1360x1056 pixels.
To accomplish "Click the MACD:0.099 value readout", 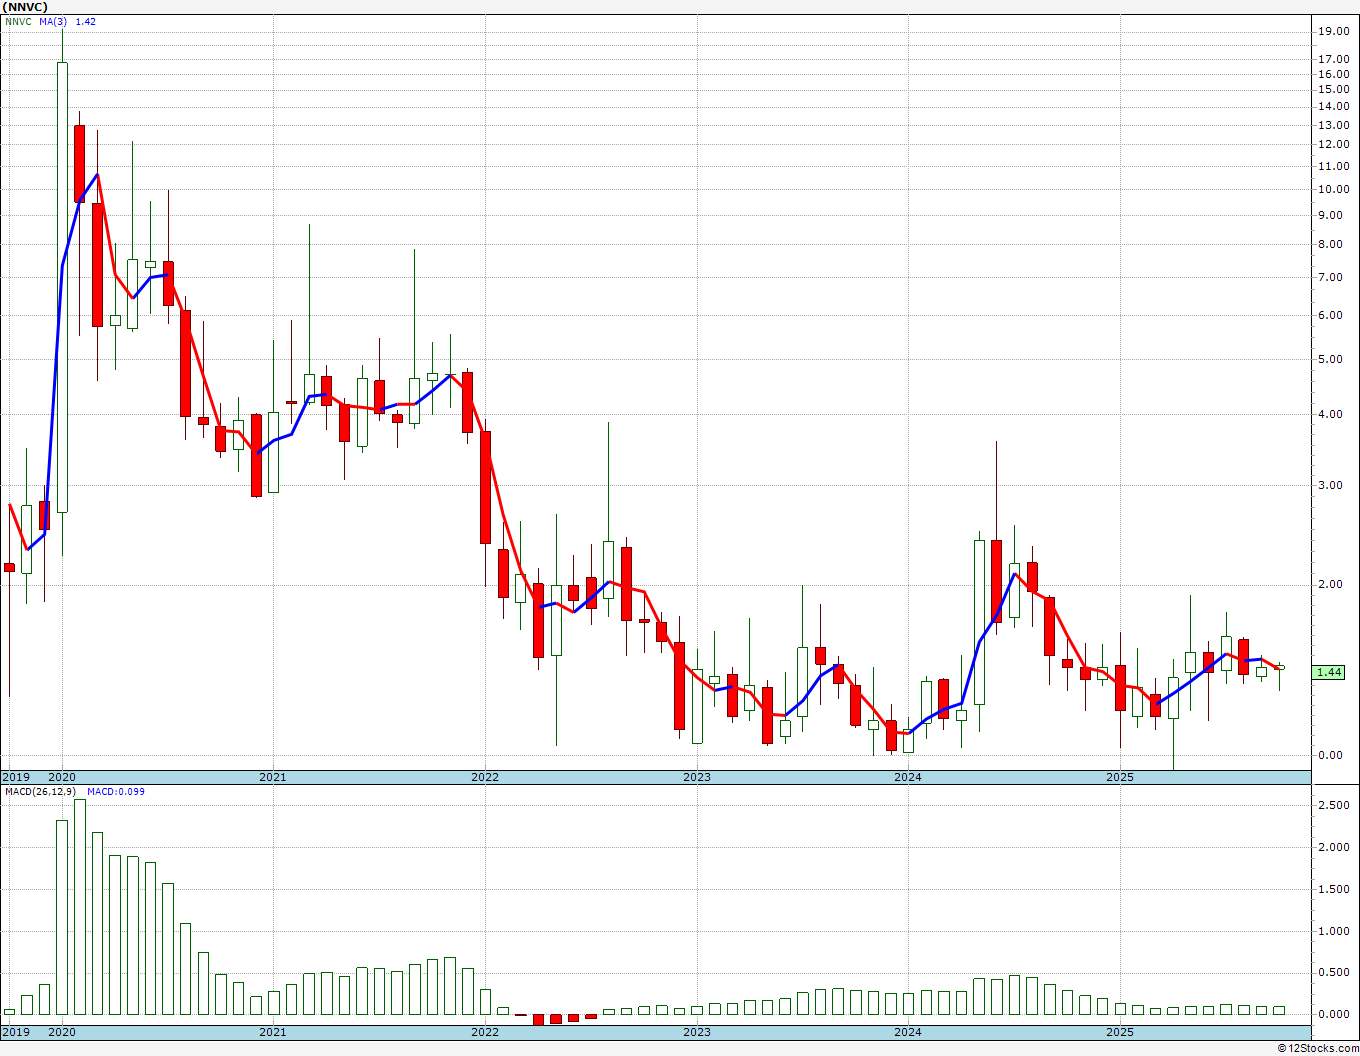I will click(x=116, y=791).
